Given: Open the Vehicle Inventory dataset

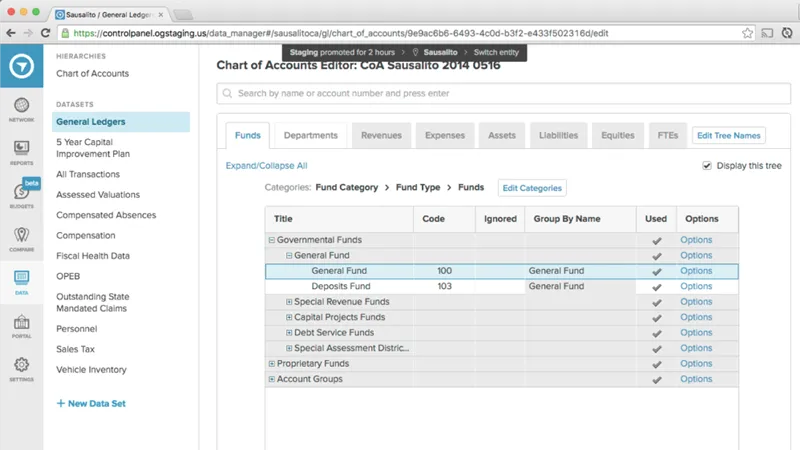Looking at the screenshot, I should coord(91,369).
